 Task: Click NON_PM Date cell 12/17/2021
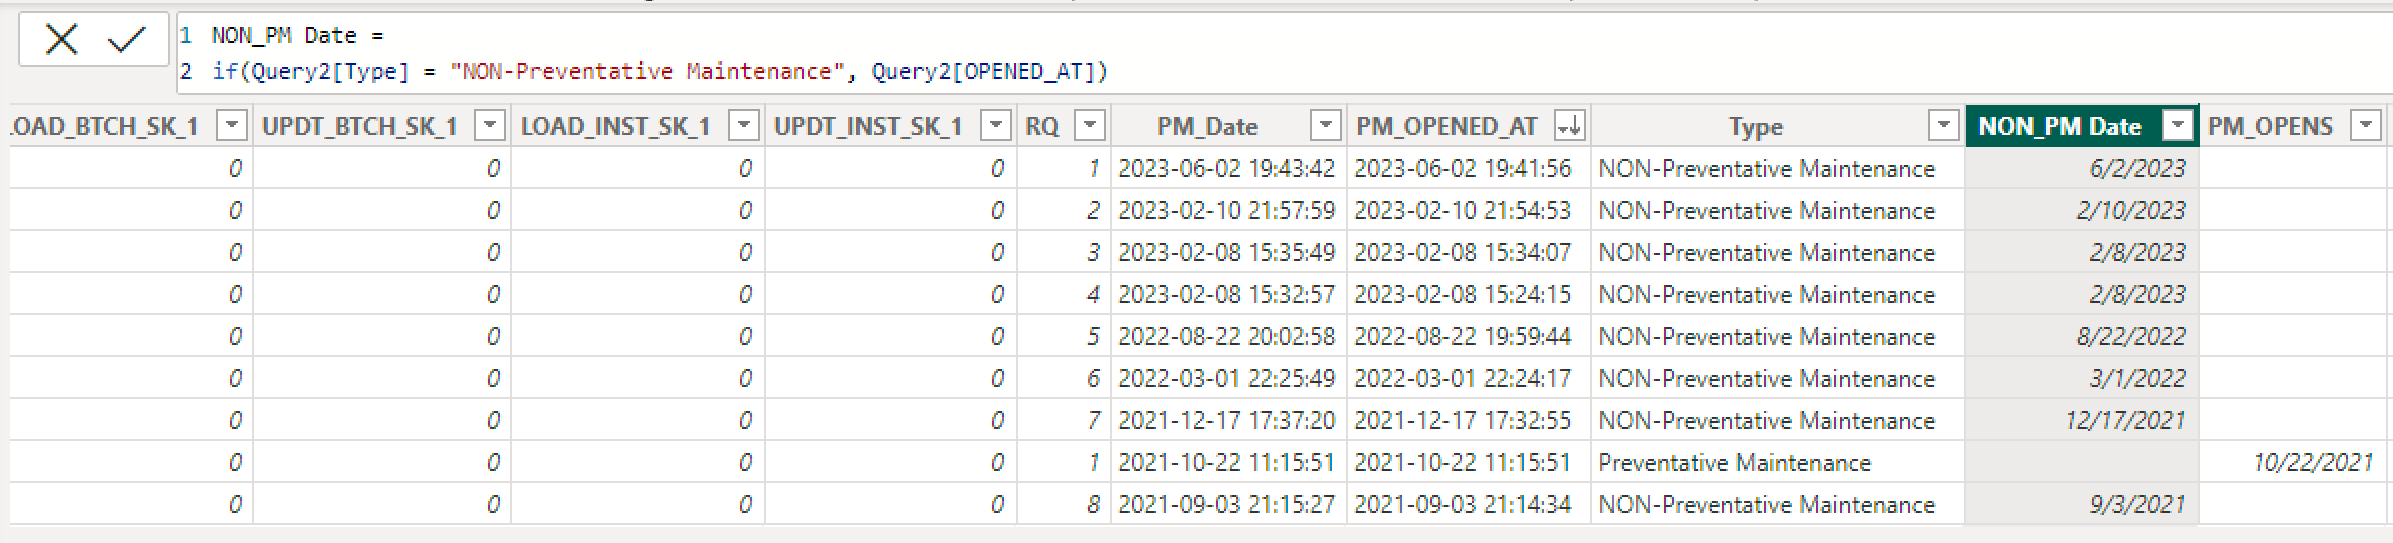click(x=2082, y=421)
